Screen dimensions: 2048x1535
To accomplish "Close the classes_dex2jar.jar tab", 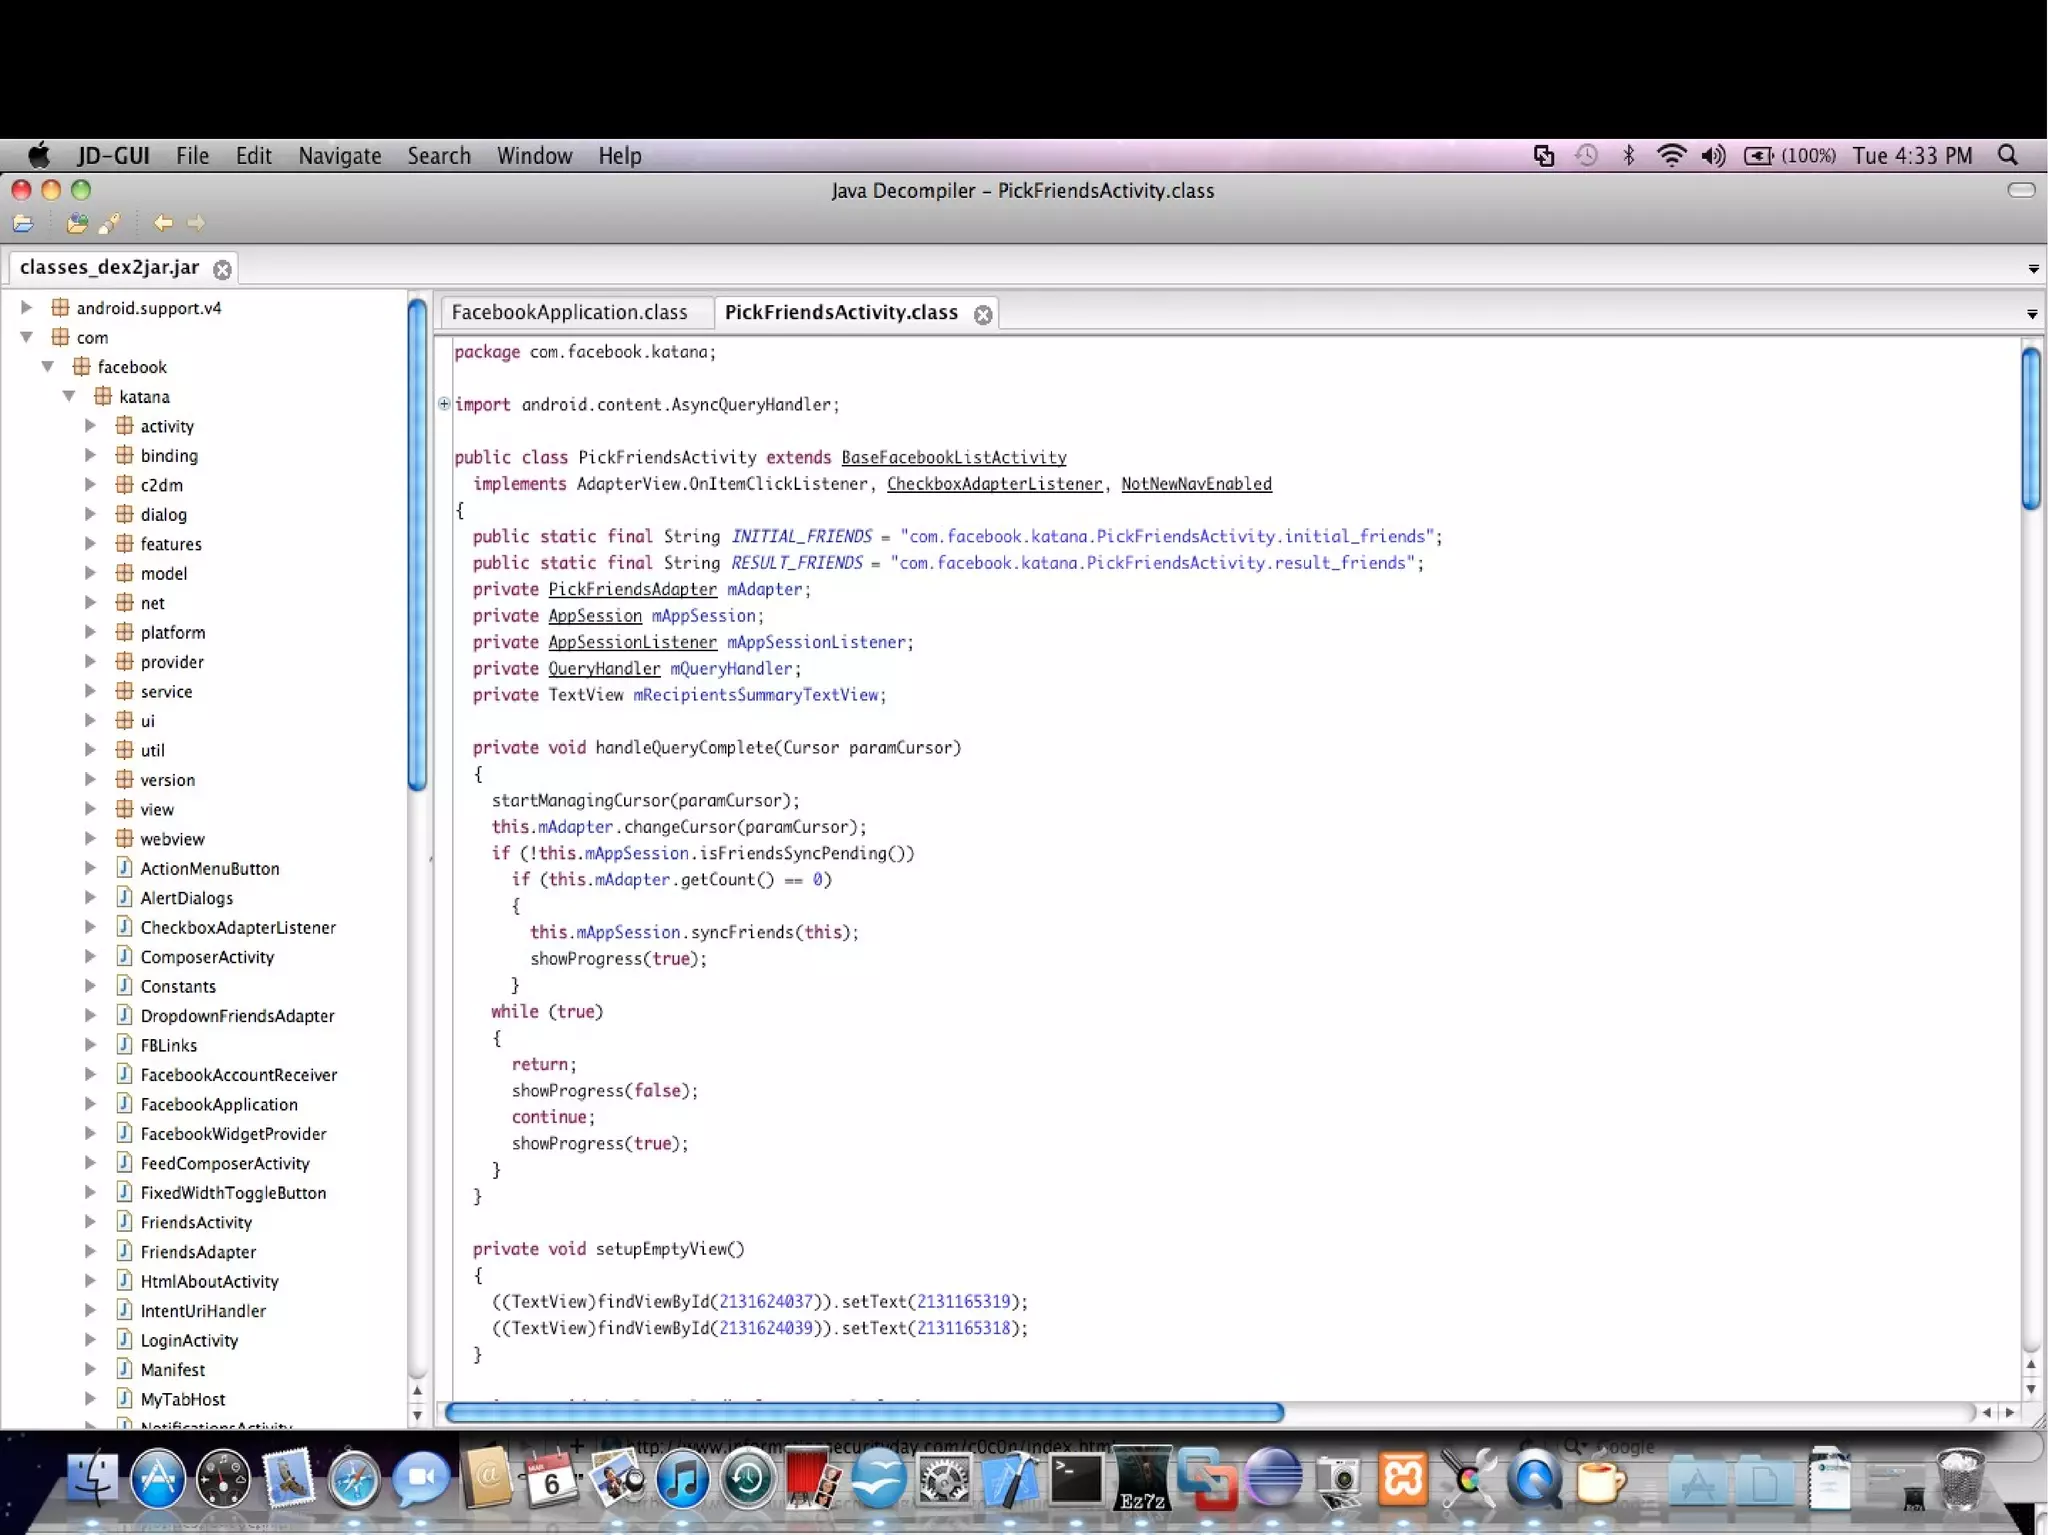I will pos(222,269).
